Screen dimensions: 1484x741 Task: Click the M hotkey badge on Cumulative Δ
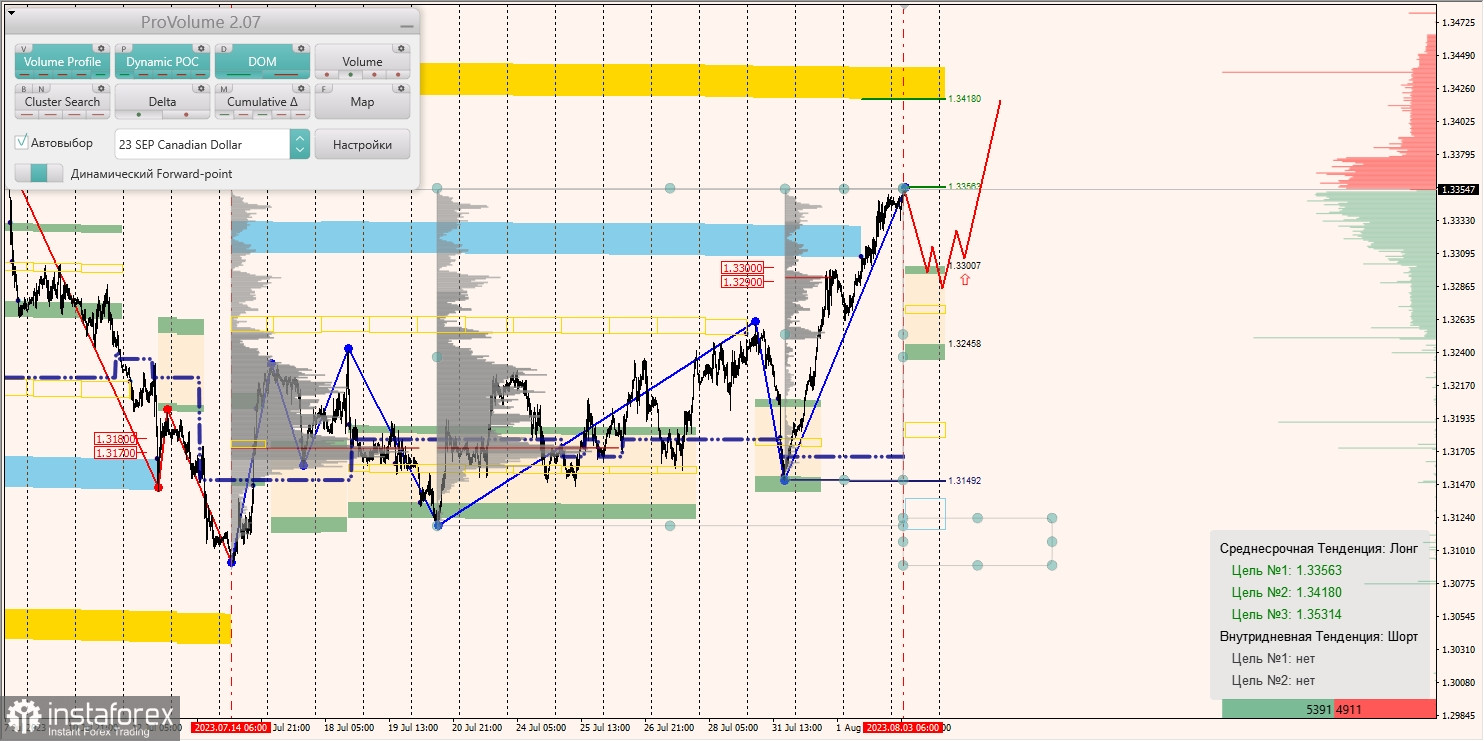tap(224, 88)
